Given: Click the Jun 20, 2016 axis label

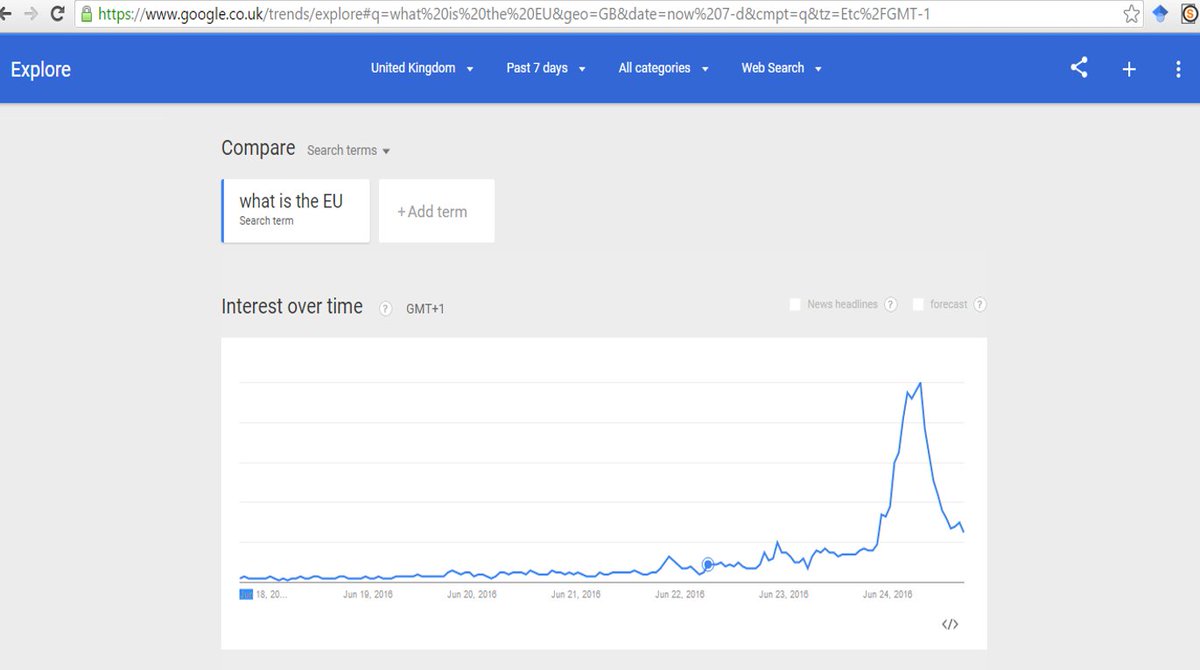Looking at the screenshot, I should [472, 594].
